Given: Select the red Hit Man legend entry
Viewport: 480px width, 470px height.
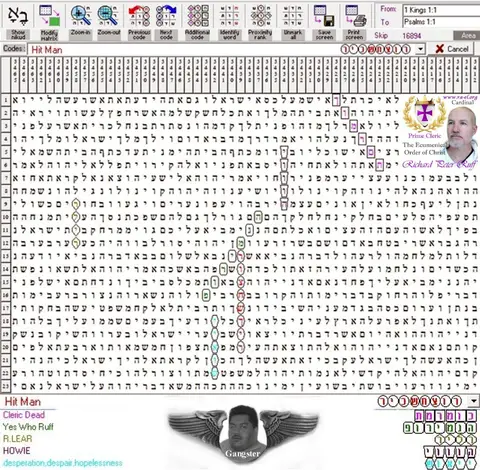Looking at the screenshot, I should (x=23, y=402).
